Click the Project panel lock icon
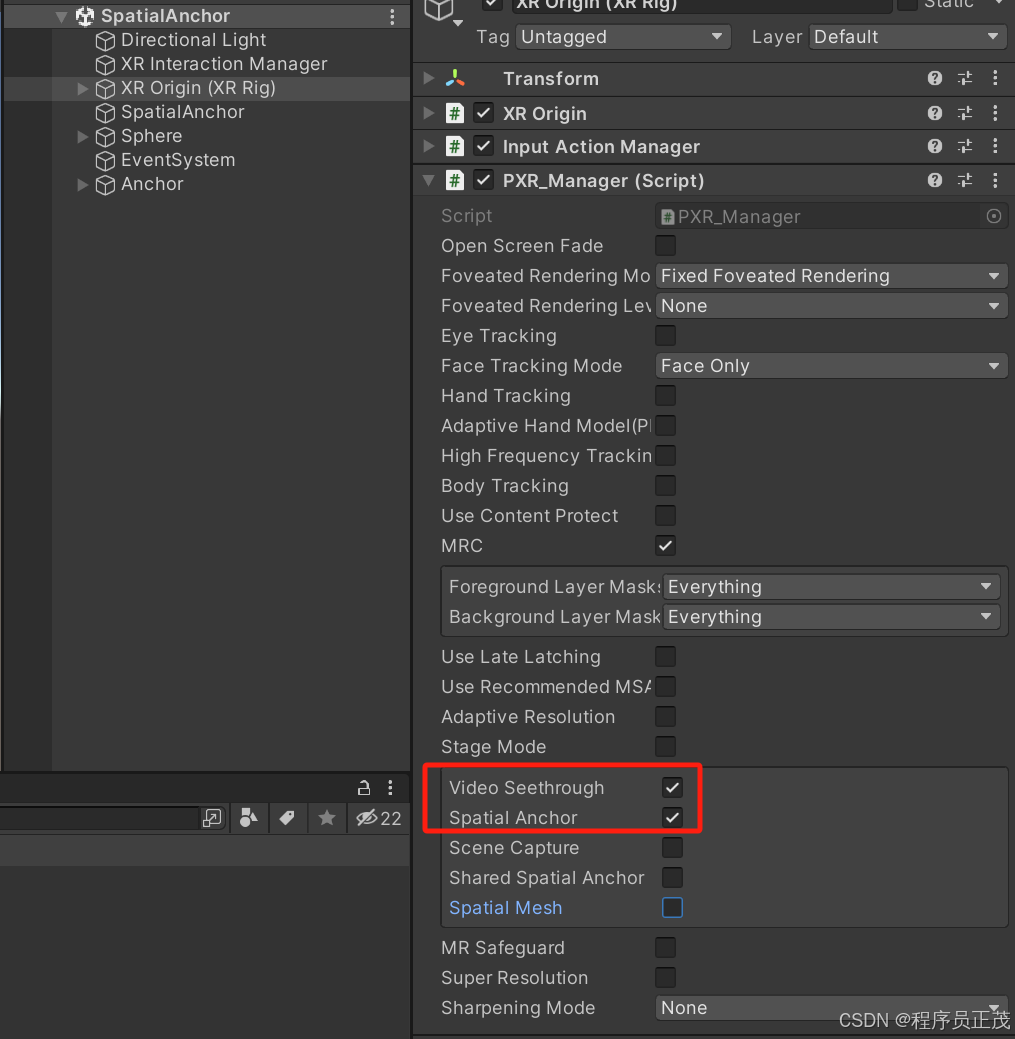The width and height of the screenshot is (1015, 1039). (x=364, y=787)
